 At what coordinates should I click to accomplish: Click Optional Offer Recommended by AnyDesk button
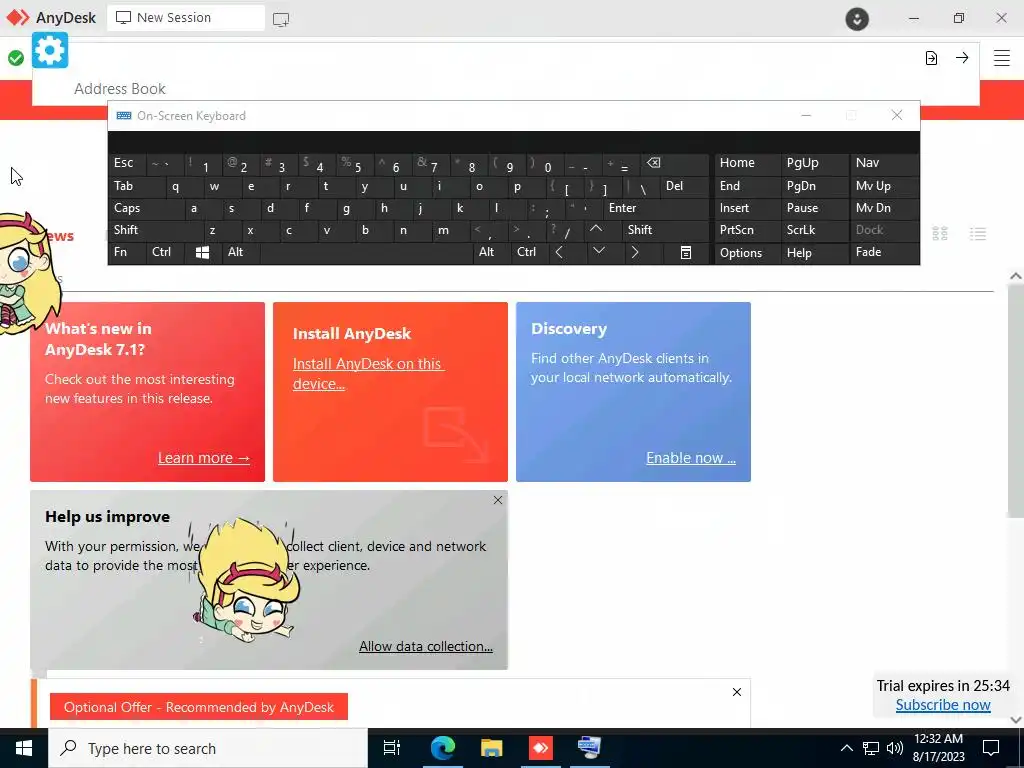point(199,707)
